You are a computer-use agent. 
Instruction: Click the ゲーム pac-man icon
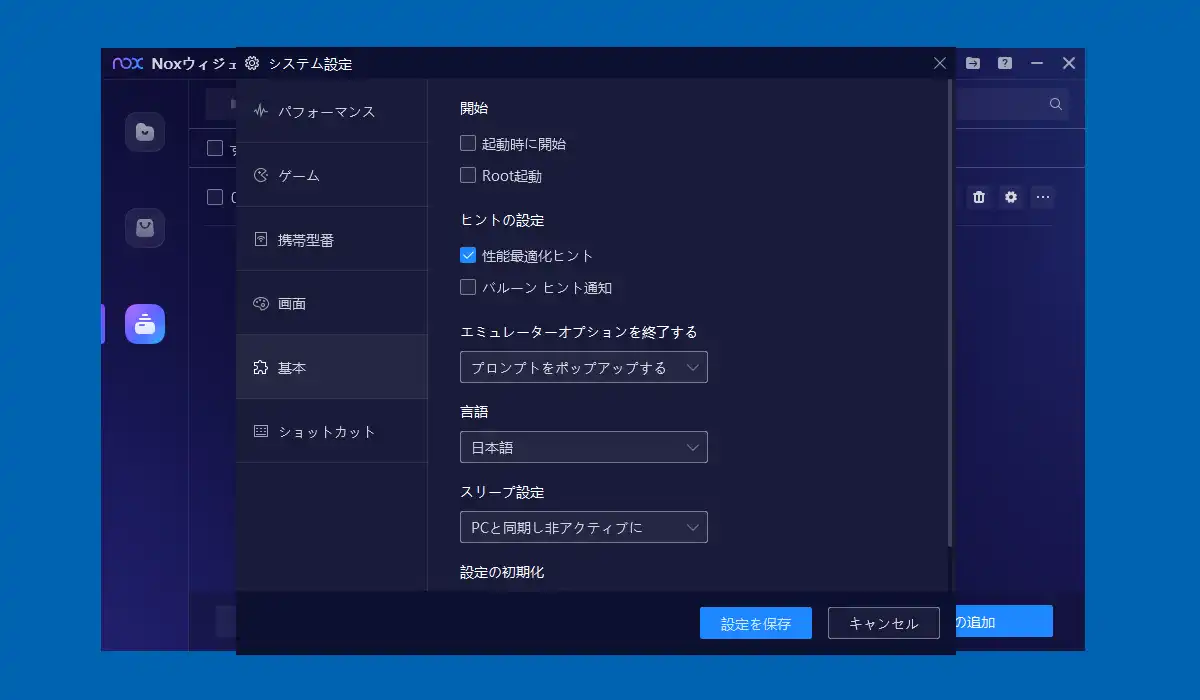coord(261,175)
